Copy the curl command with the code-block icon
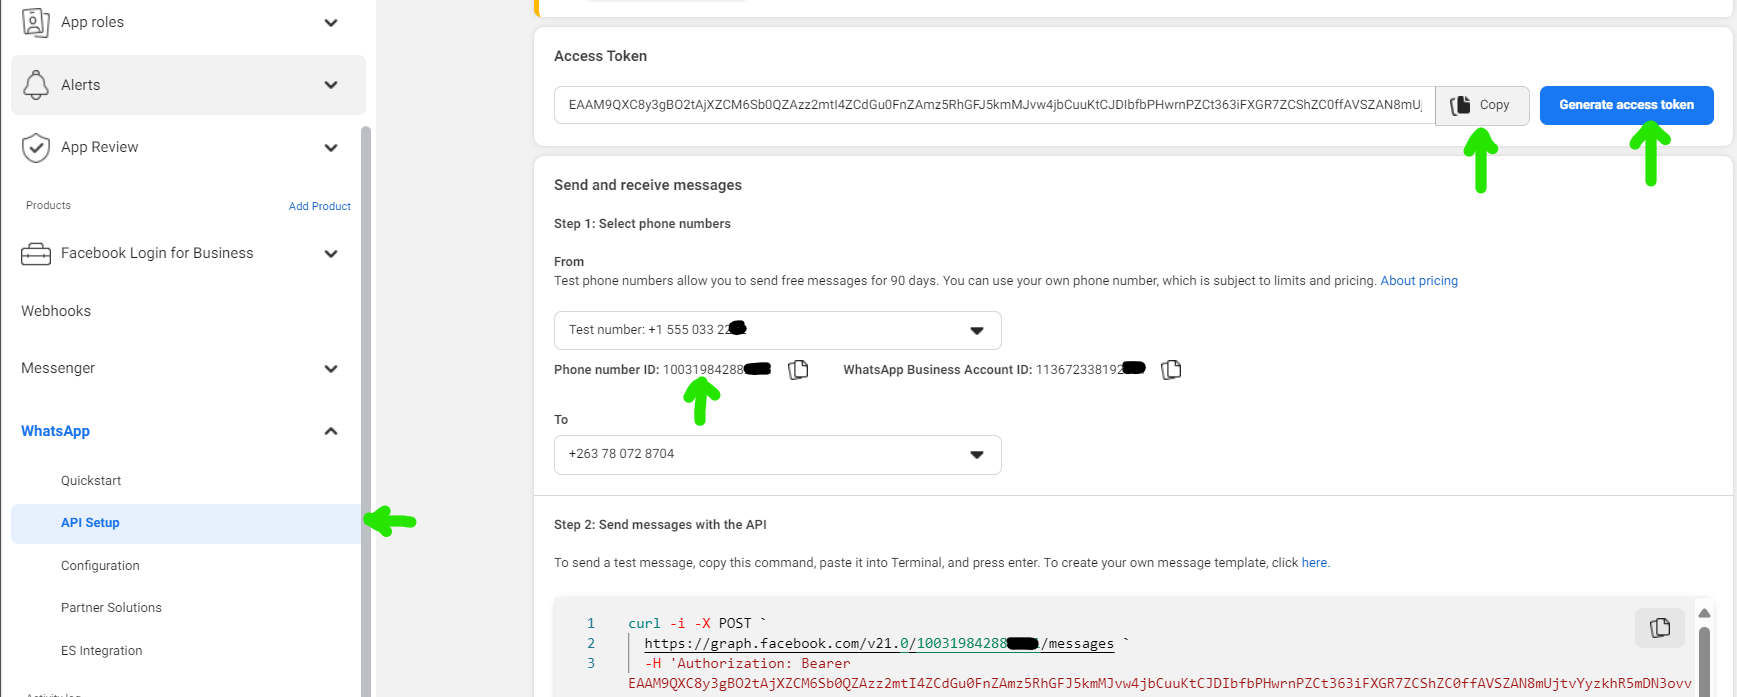 (x=1660, y=627)
